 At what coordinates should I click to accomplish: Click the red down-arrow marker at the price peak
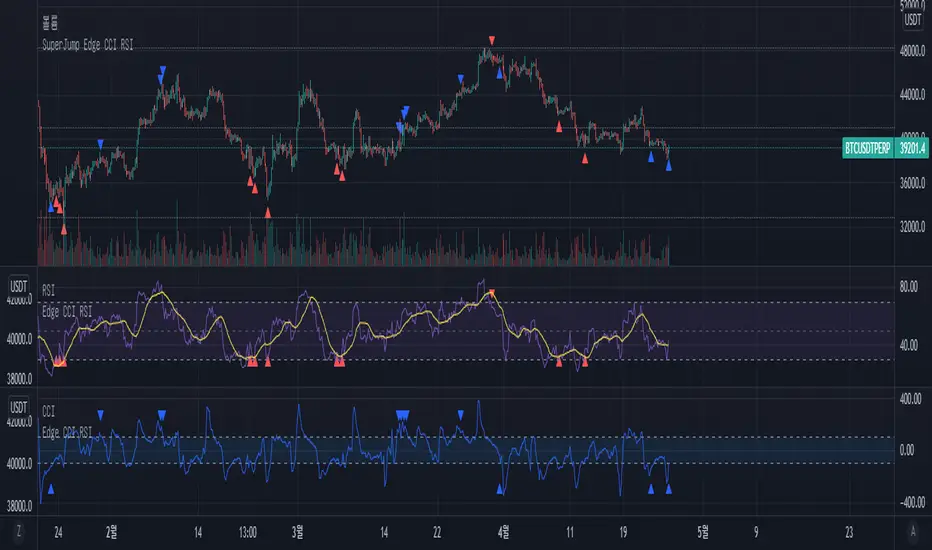(491, 40)
